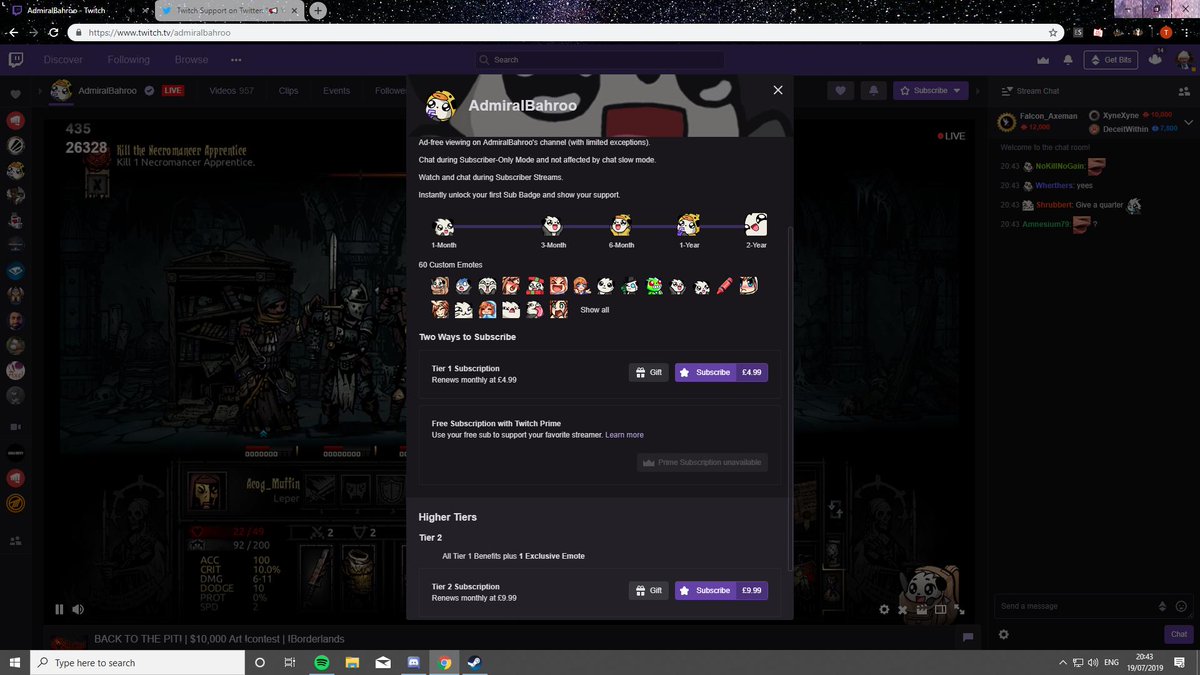Open the Bits icon in chat input
This screenshot has width=1200, height=675.
coord(1162,606)
